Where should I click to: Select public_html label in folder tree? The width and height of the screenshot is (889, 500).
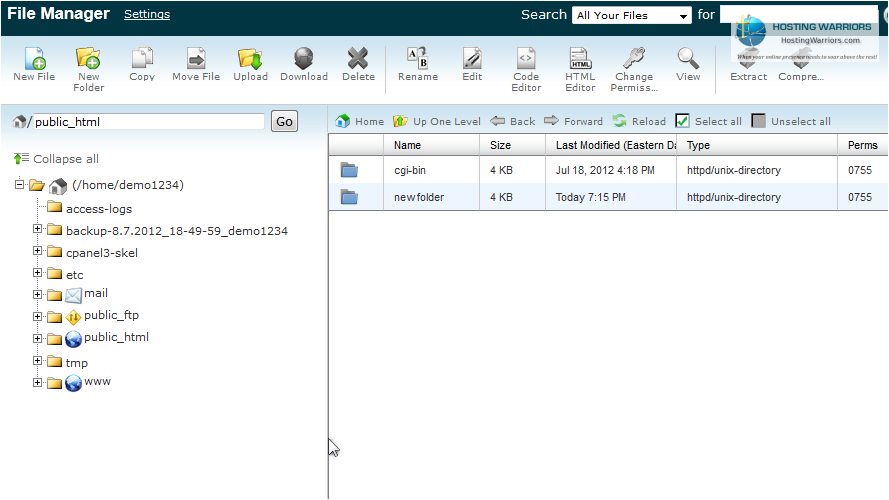116,337
